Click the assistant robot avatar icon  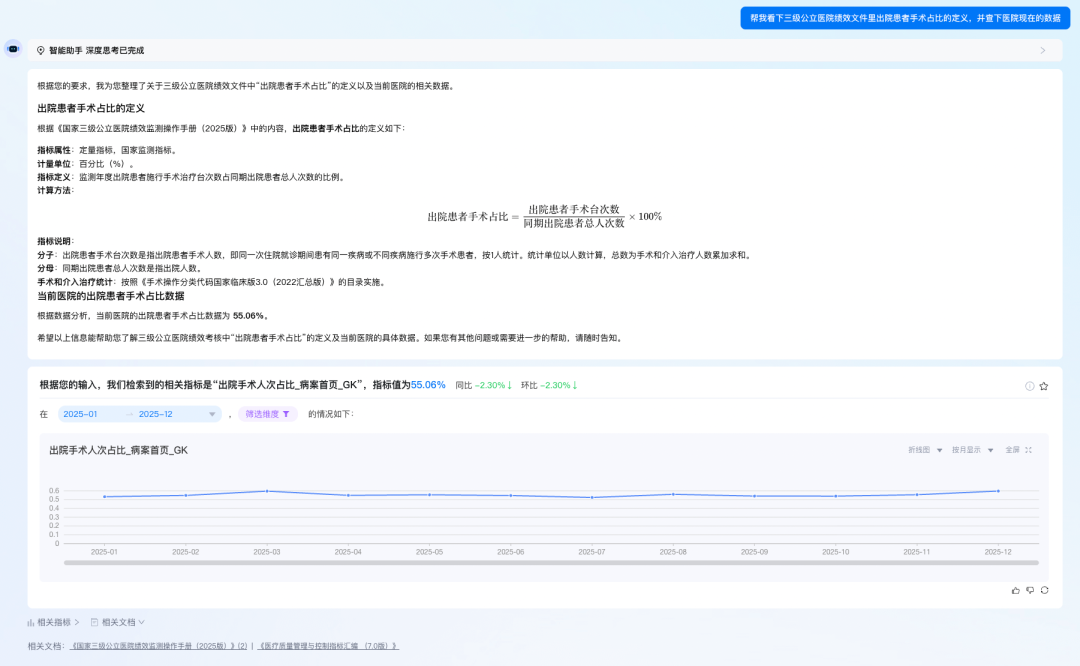[x=12, y=49]
